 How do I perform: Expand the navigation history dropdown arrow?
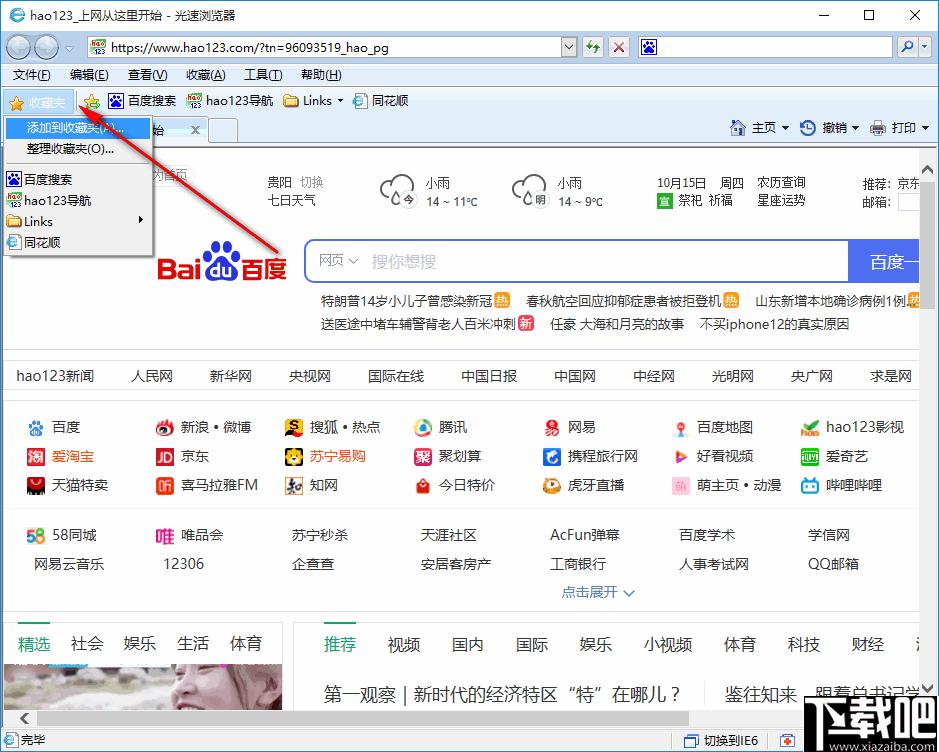[69, 48]
